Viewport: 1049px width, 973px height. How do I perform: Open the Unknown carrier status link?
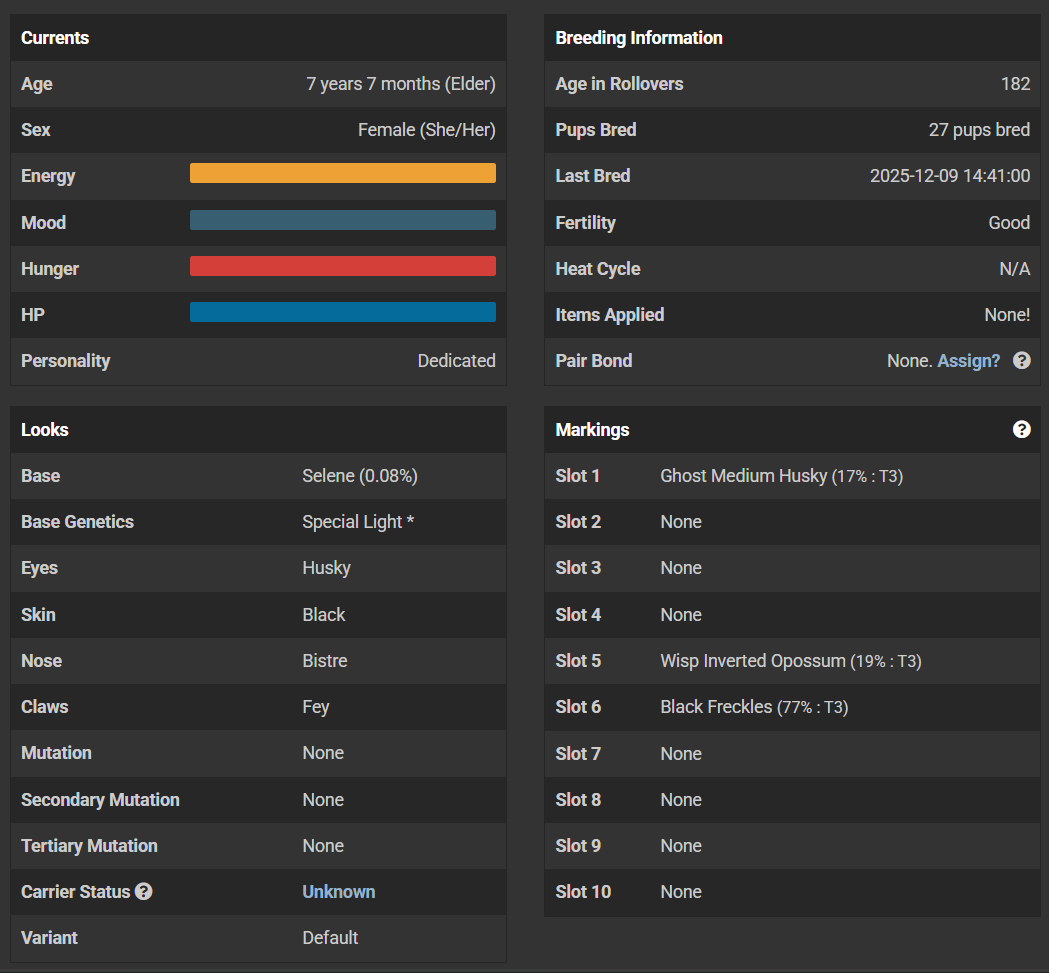click(x=339, y=891)
